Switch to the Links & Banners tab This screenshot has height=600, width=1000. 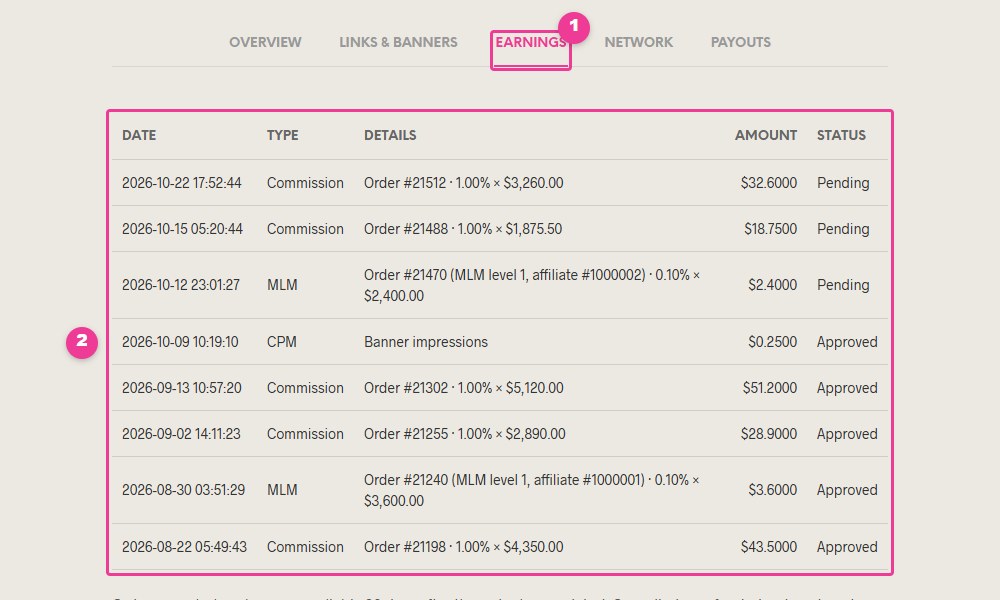(x=398, y=42)
